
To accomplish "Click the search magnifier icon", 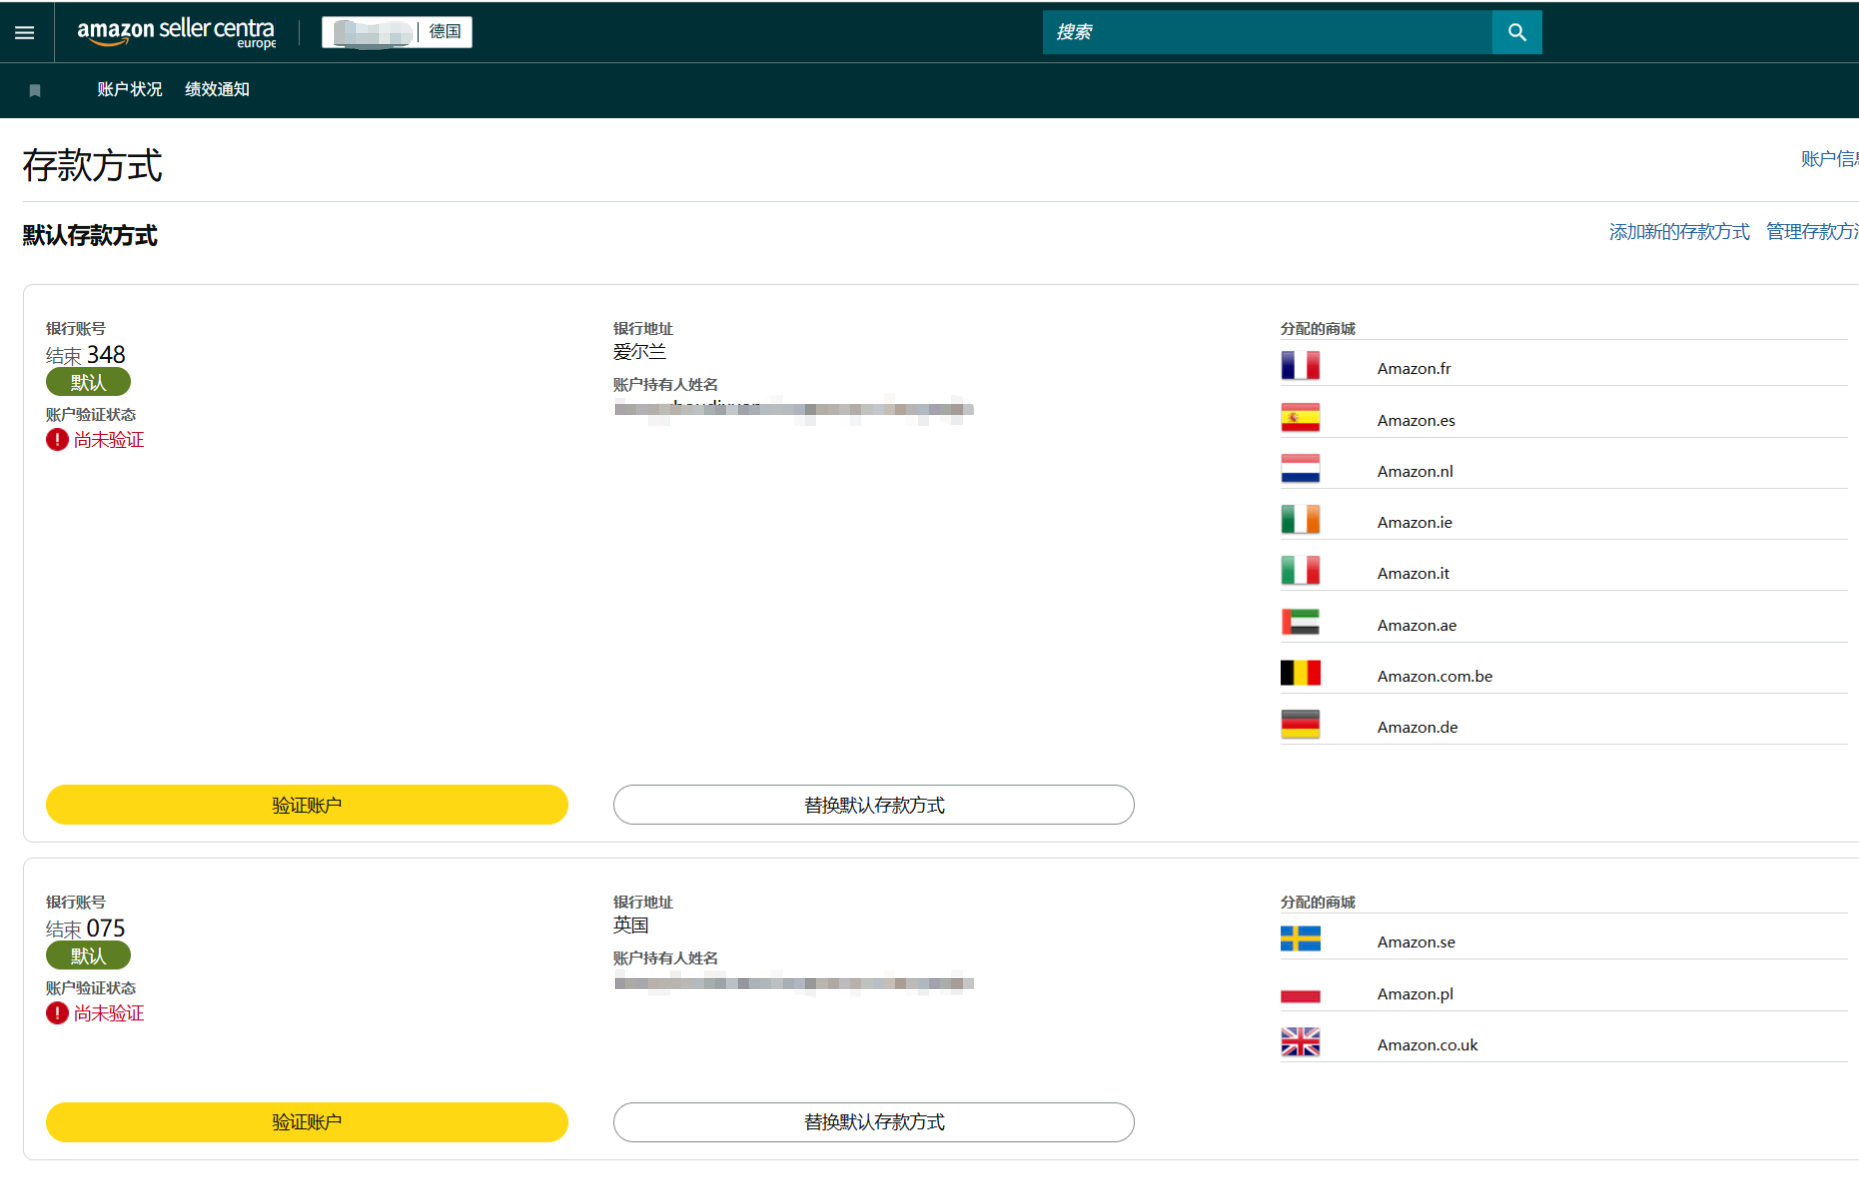I will pyautogui.click(x=1516, y=33).
